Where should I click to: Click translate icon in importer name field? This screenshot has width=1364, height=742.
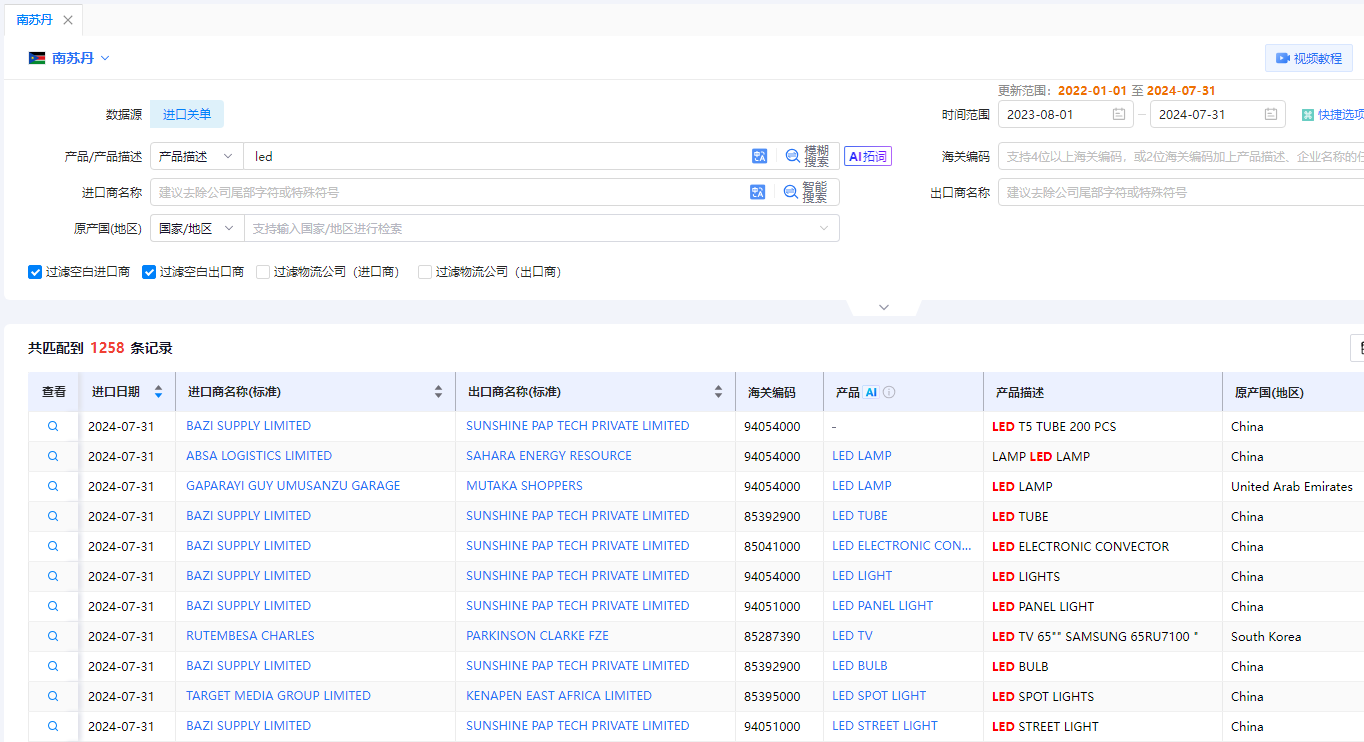[758, 192]
